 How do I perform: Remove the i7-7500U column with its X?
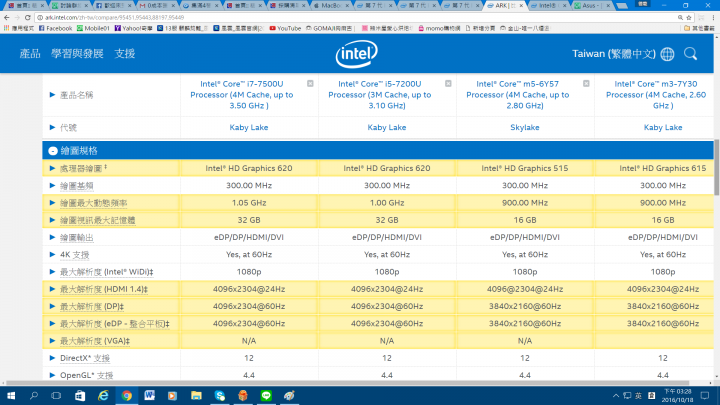click(310, 84)
